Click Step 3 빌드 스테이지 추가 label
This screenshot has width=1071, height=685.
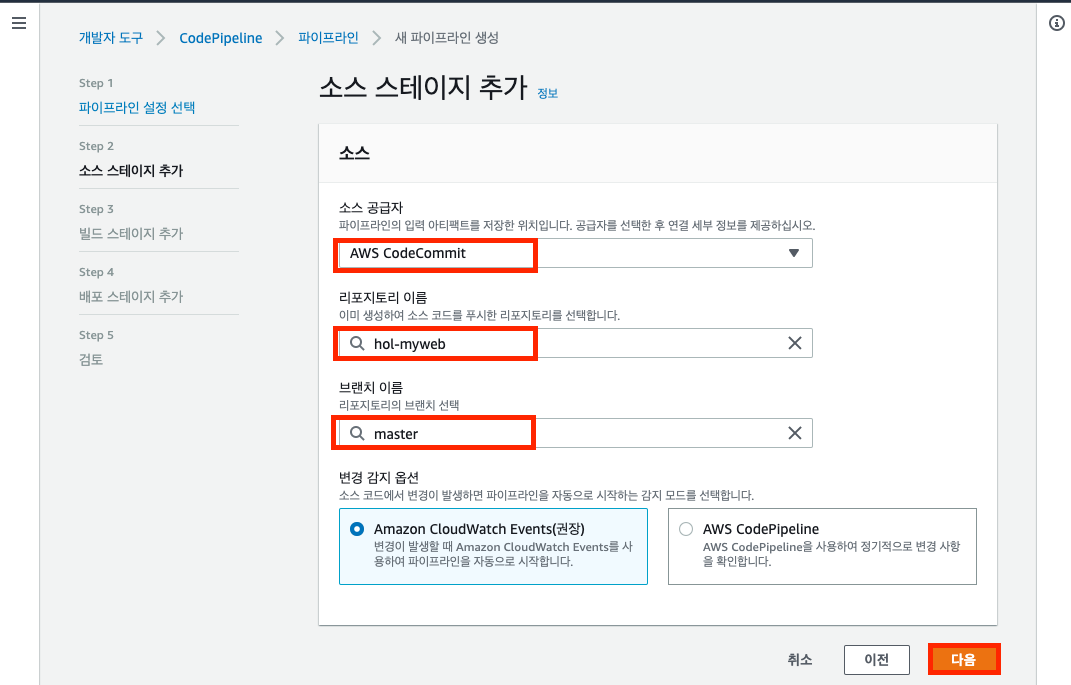click(x=131, y=234)
